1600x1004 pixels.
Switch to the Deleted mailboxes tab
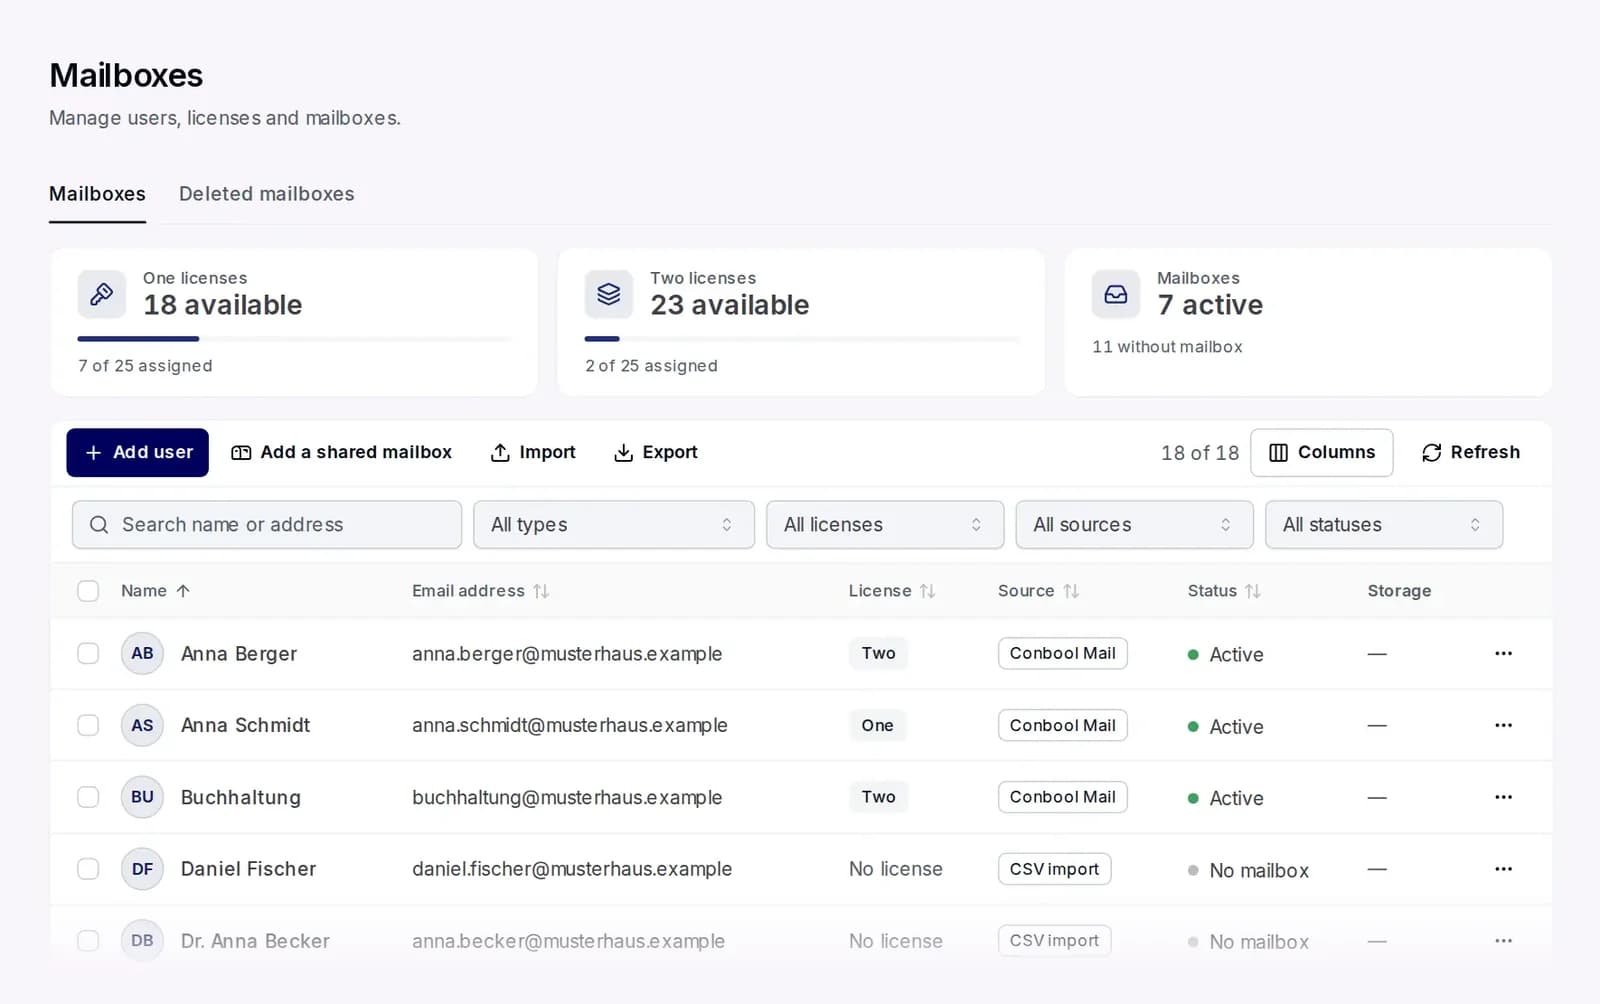[267, 194]
